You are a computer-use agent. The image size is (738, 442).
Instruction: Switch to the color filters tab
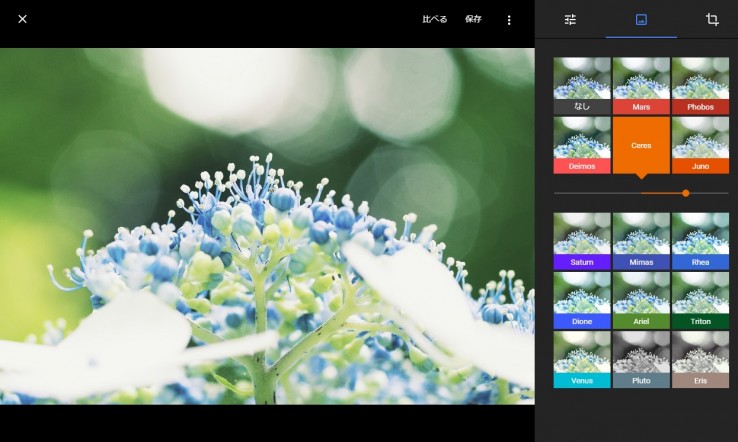click(641, 20)
